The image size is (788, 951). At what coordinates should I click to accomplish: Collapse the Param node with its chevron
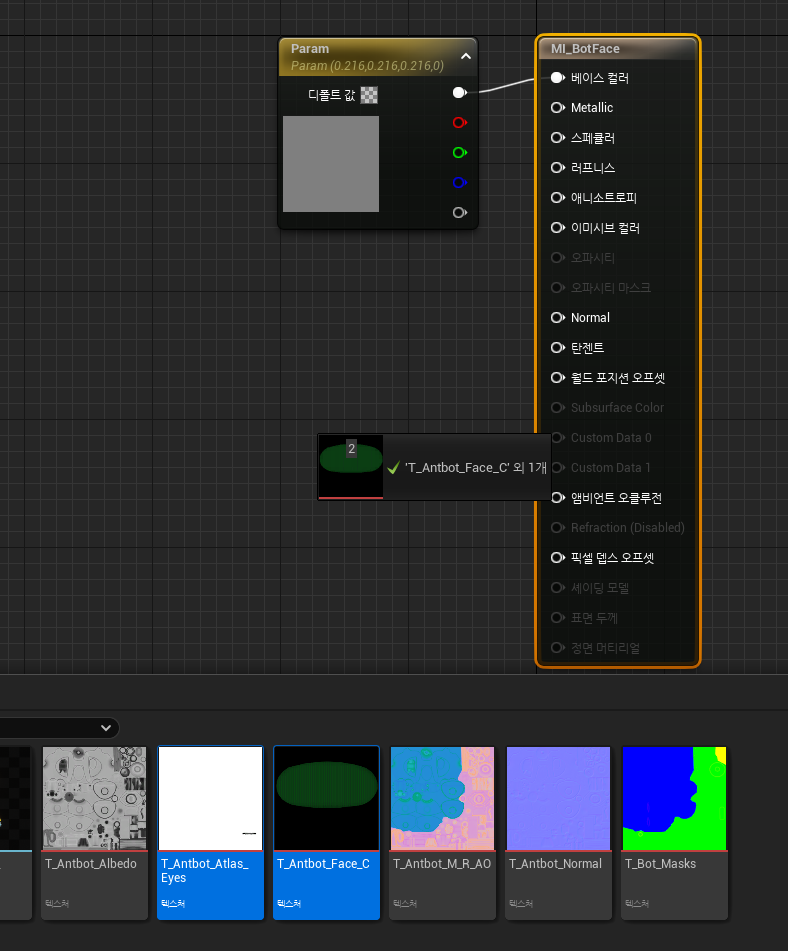(x=466, y=56)
